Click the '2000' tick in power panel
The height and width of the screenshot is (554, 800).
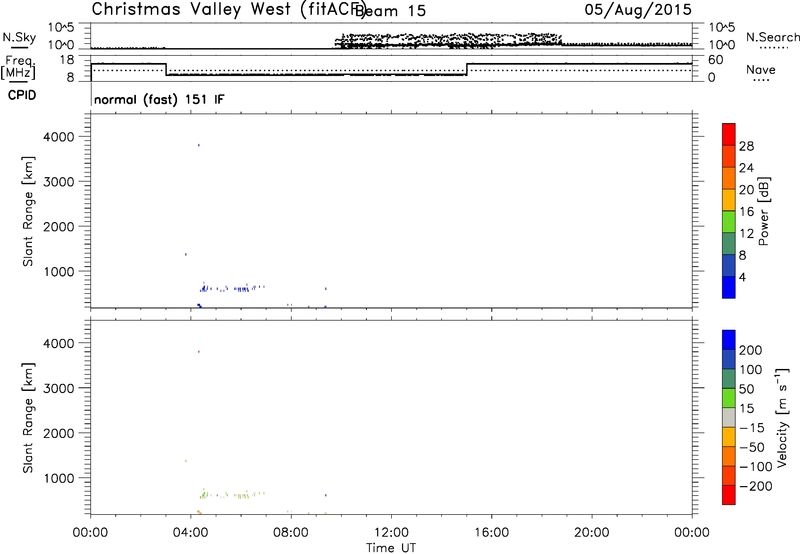click(x=59, y=226)
